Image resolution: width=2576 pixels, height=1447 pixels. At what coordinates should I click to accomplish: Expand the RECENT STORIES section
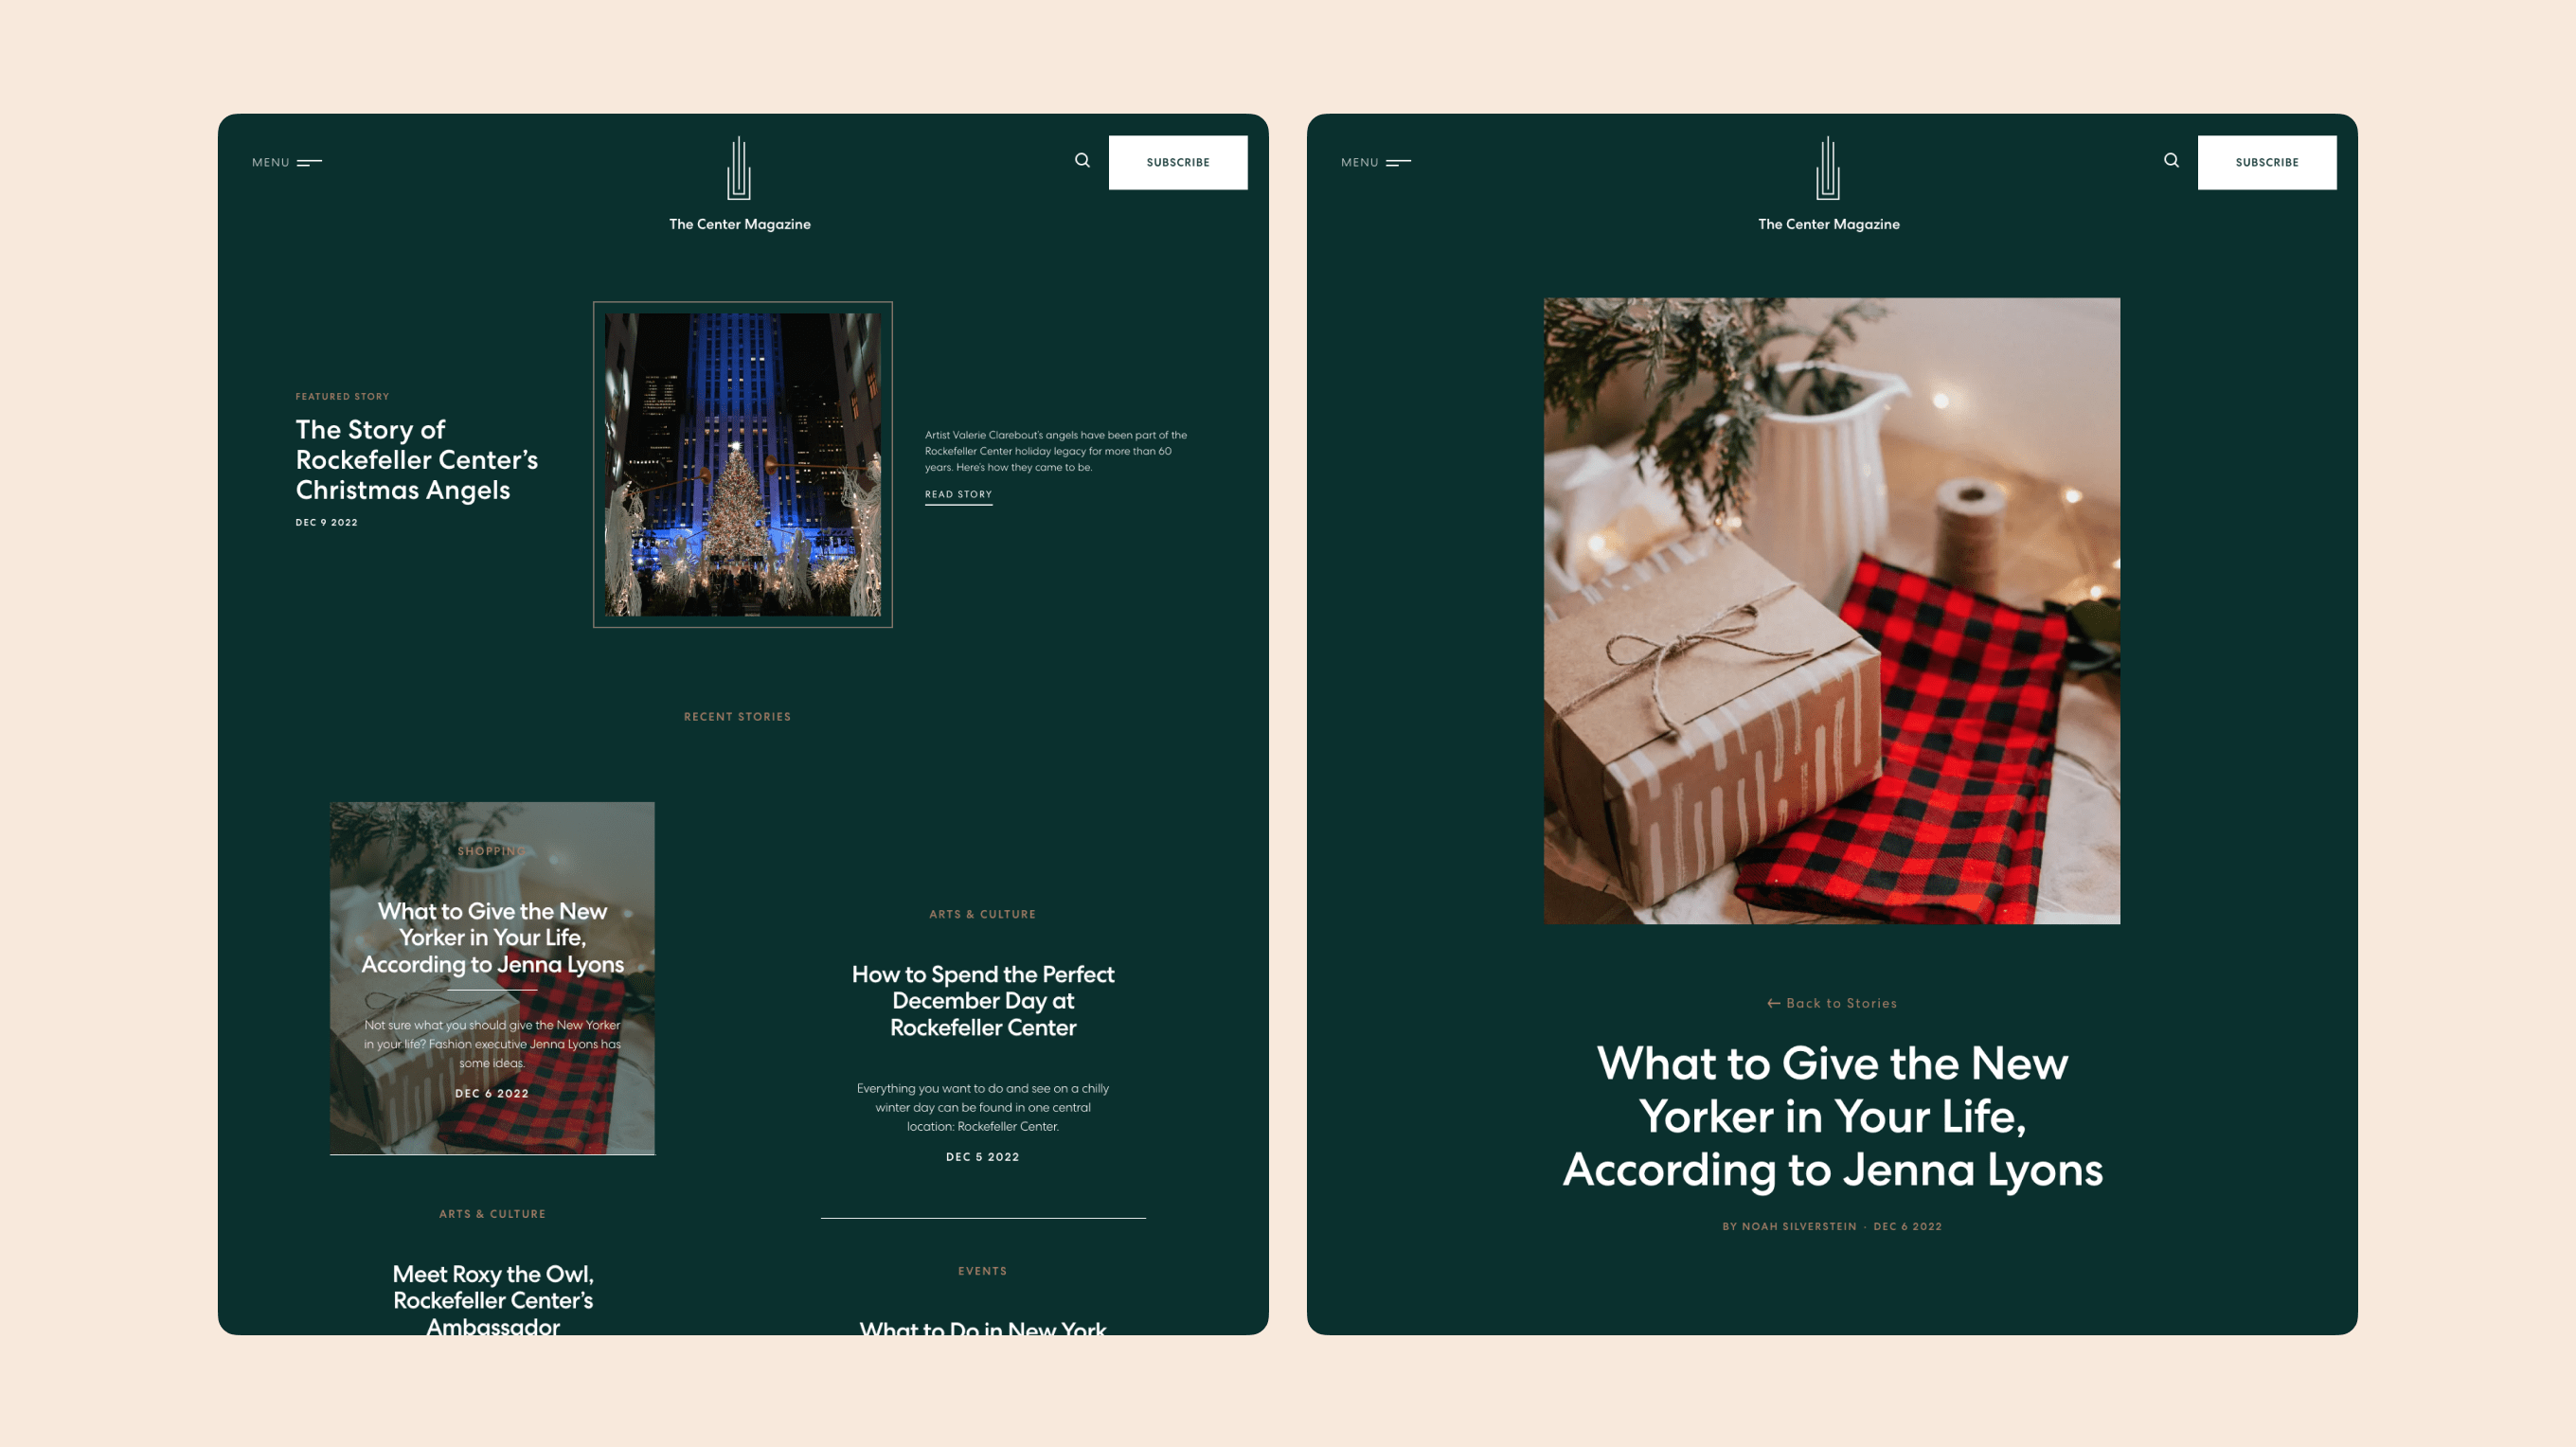click(x=738, y=715)
